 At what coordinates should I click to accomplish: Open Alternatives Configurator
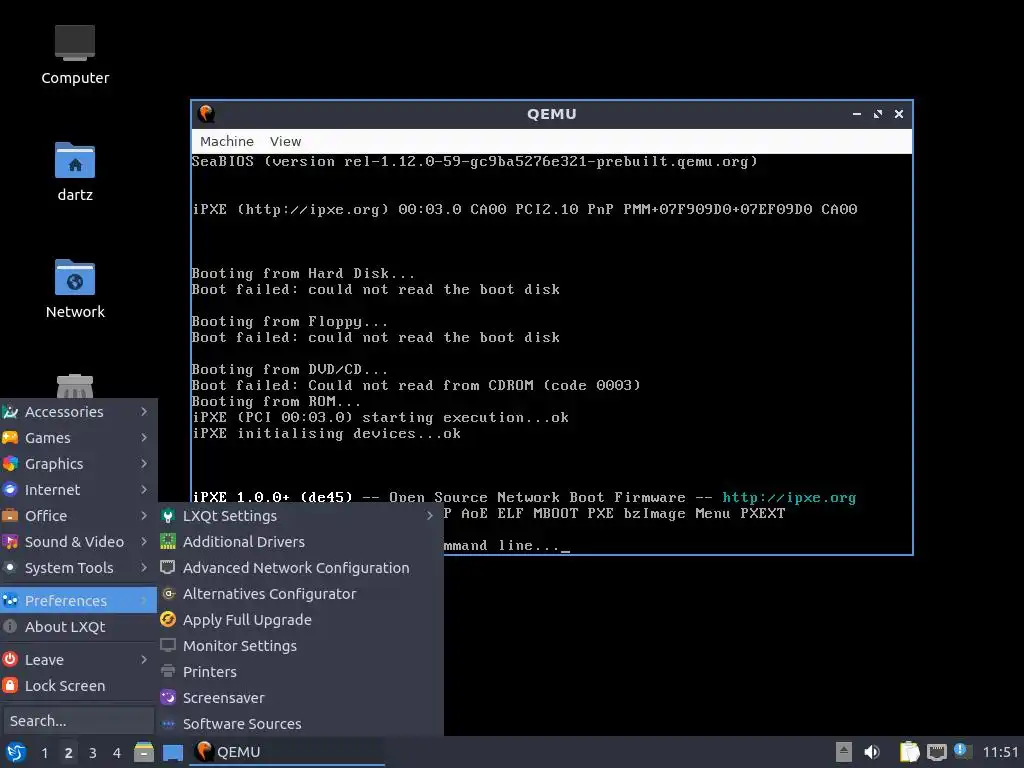tap(300, 594)
